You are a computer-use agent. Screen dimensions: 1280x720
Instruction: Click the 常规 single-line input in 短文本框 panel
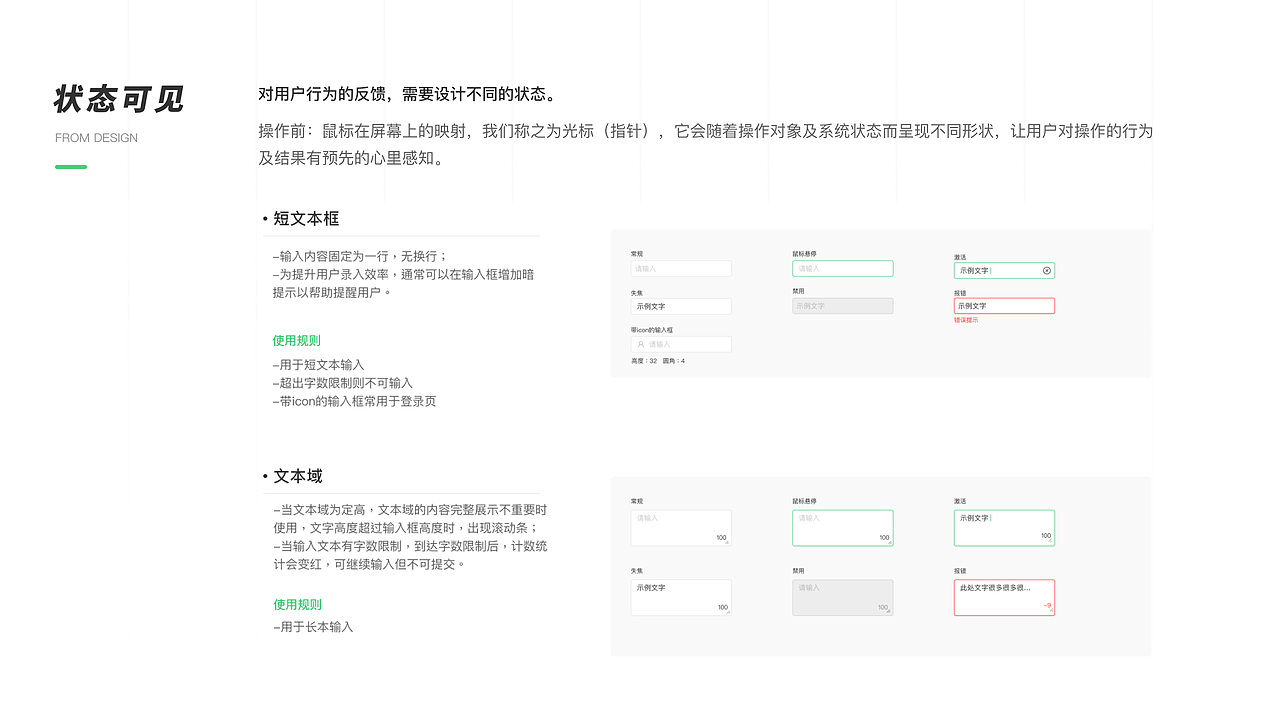click(681, 268)
